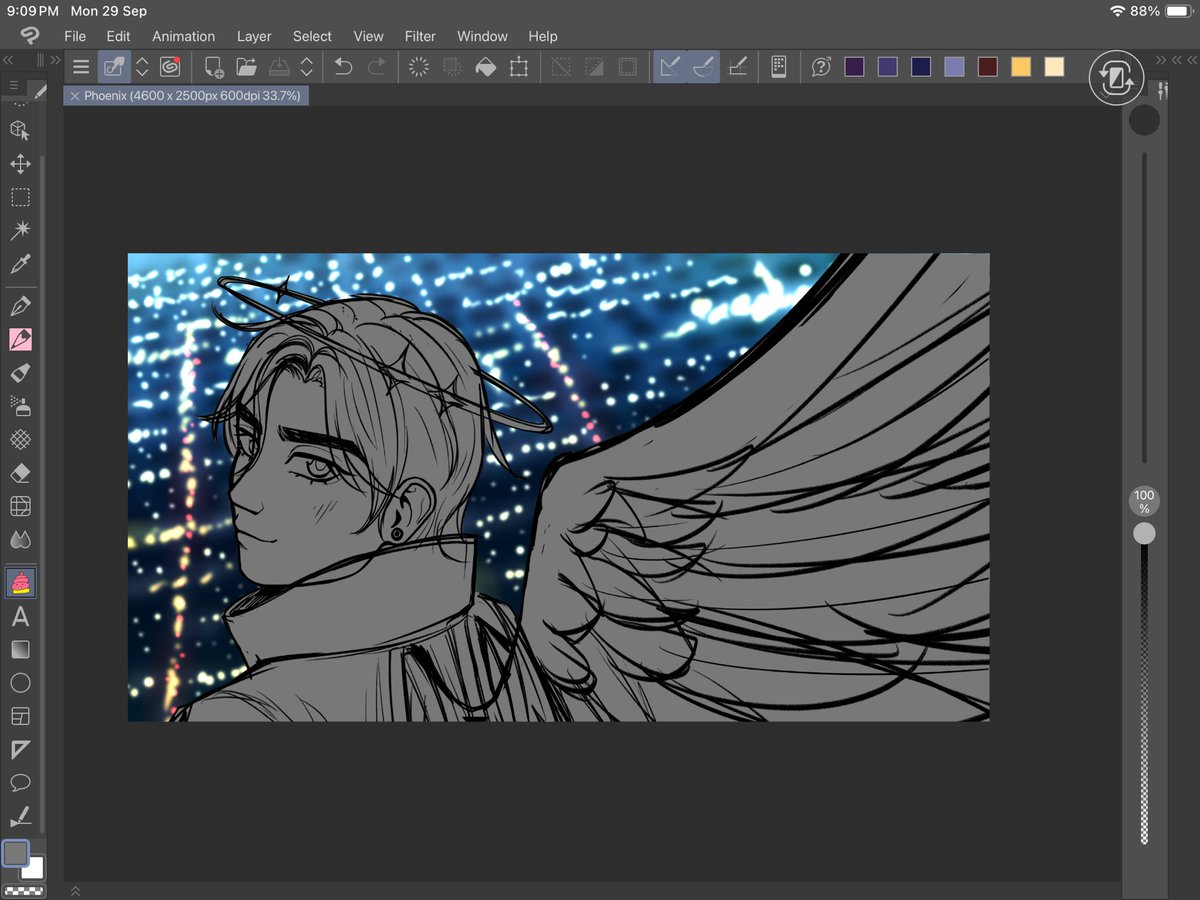Select white sub drawing color chip
This screenshot has width=1200, height=900.
(x=33, y=868)
